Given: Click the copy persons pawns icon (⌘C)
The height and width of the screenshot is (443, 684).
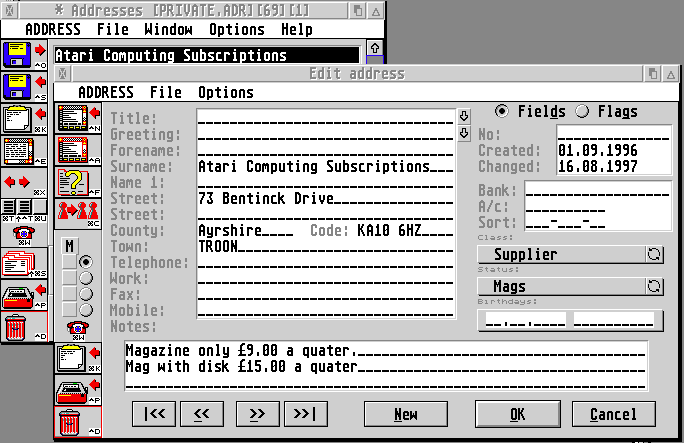Looking at the screenshot, I should click(78, 214).
